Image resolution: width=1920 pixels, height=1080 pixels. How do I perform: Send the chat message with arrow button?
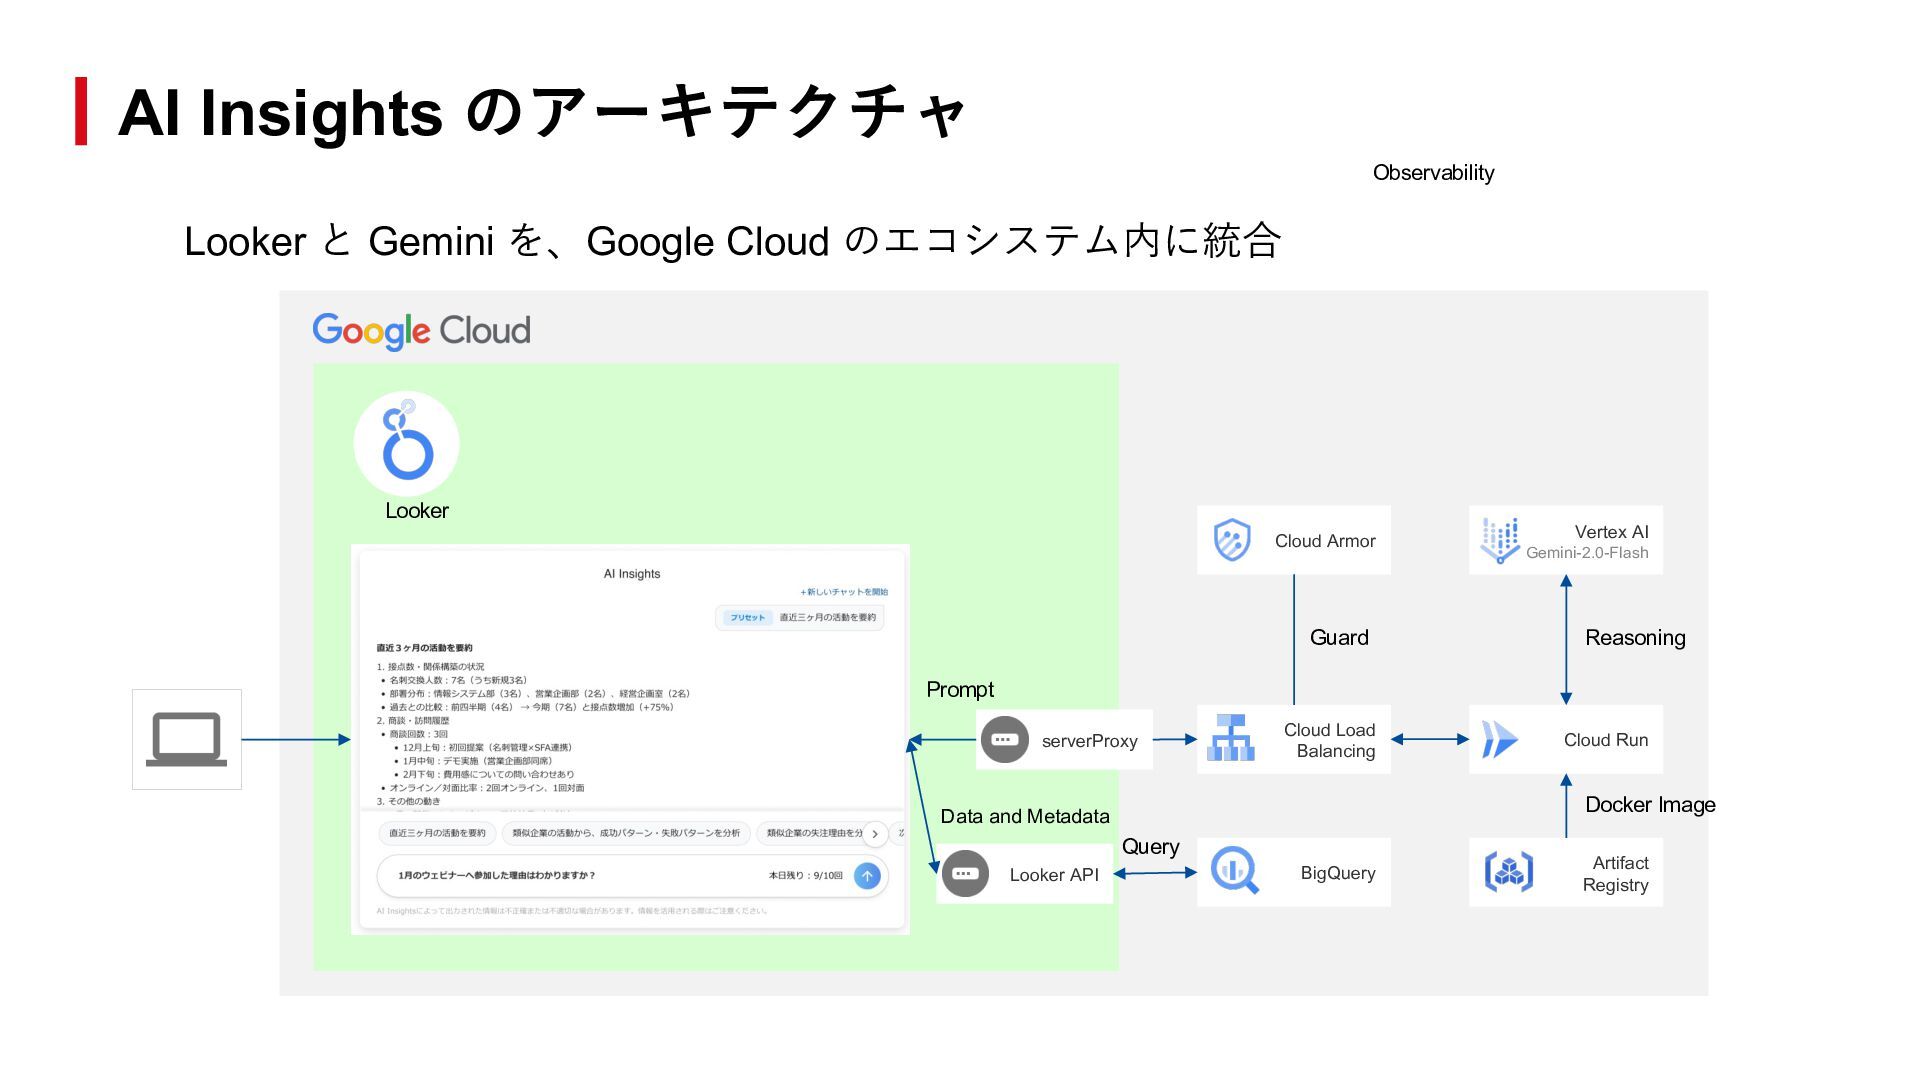click(x=867, y=876)
